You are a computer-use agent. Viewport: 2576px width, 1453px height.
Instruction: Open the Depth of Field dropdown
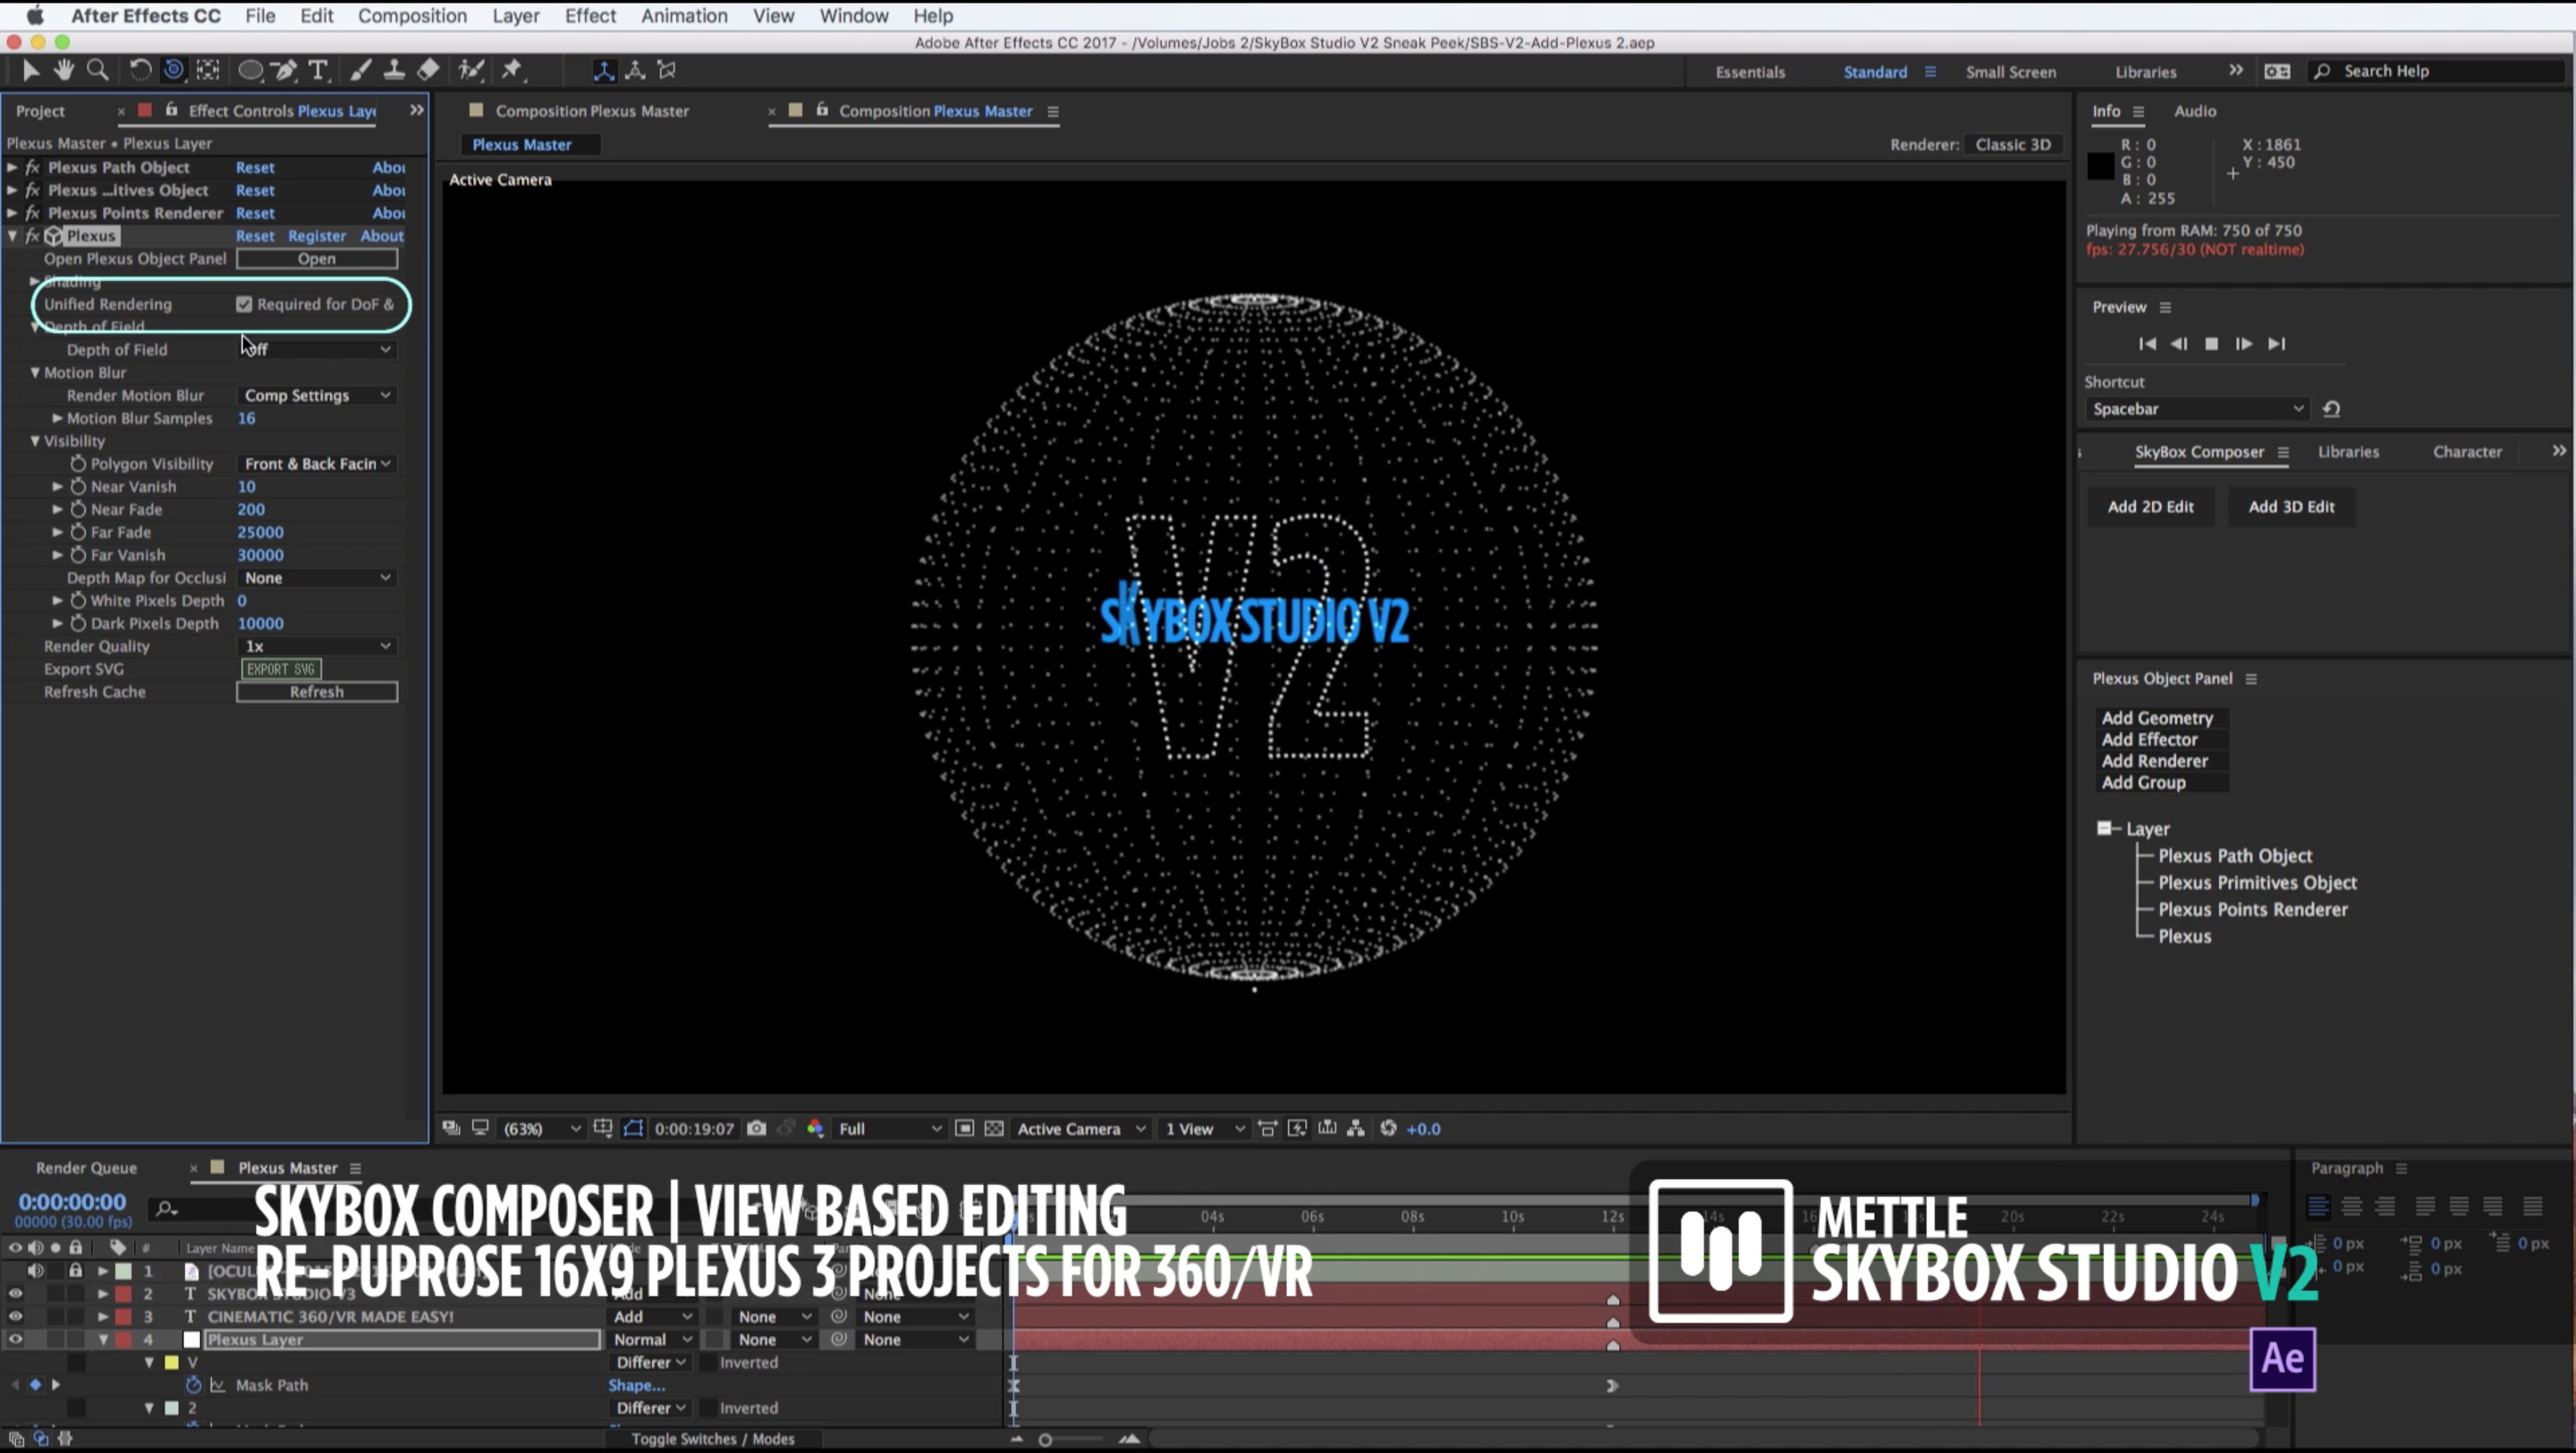[316, 349]
